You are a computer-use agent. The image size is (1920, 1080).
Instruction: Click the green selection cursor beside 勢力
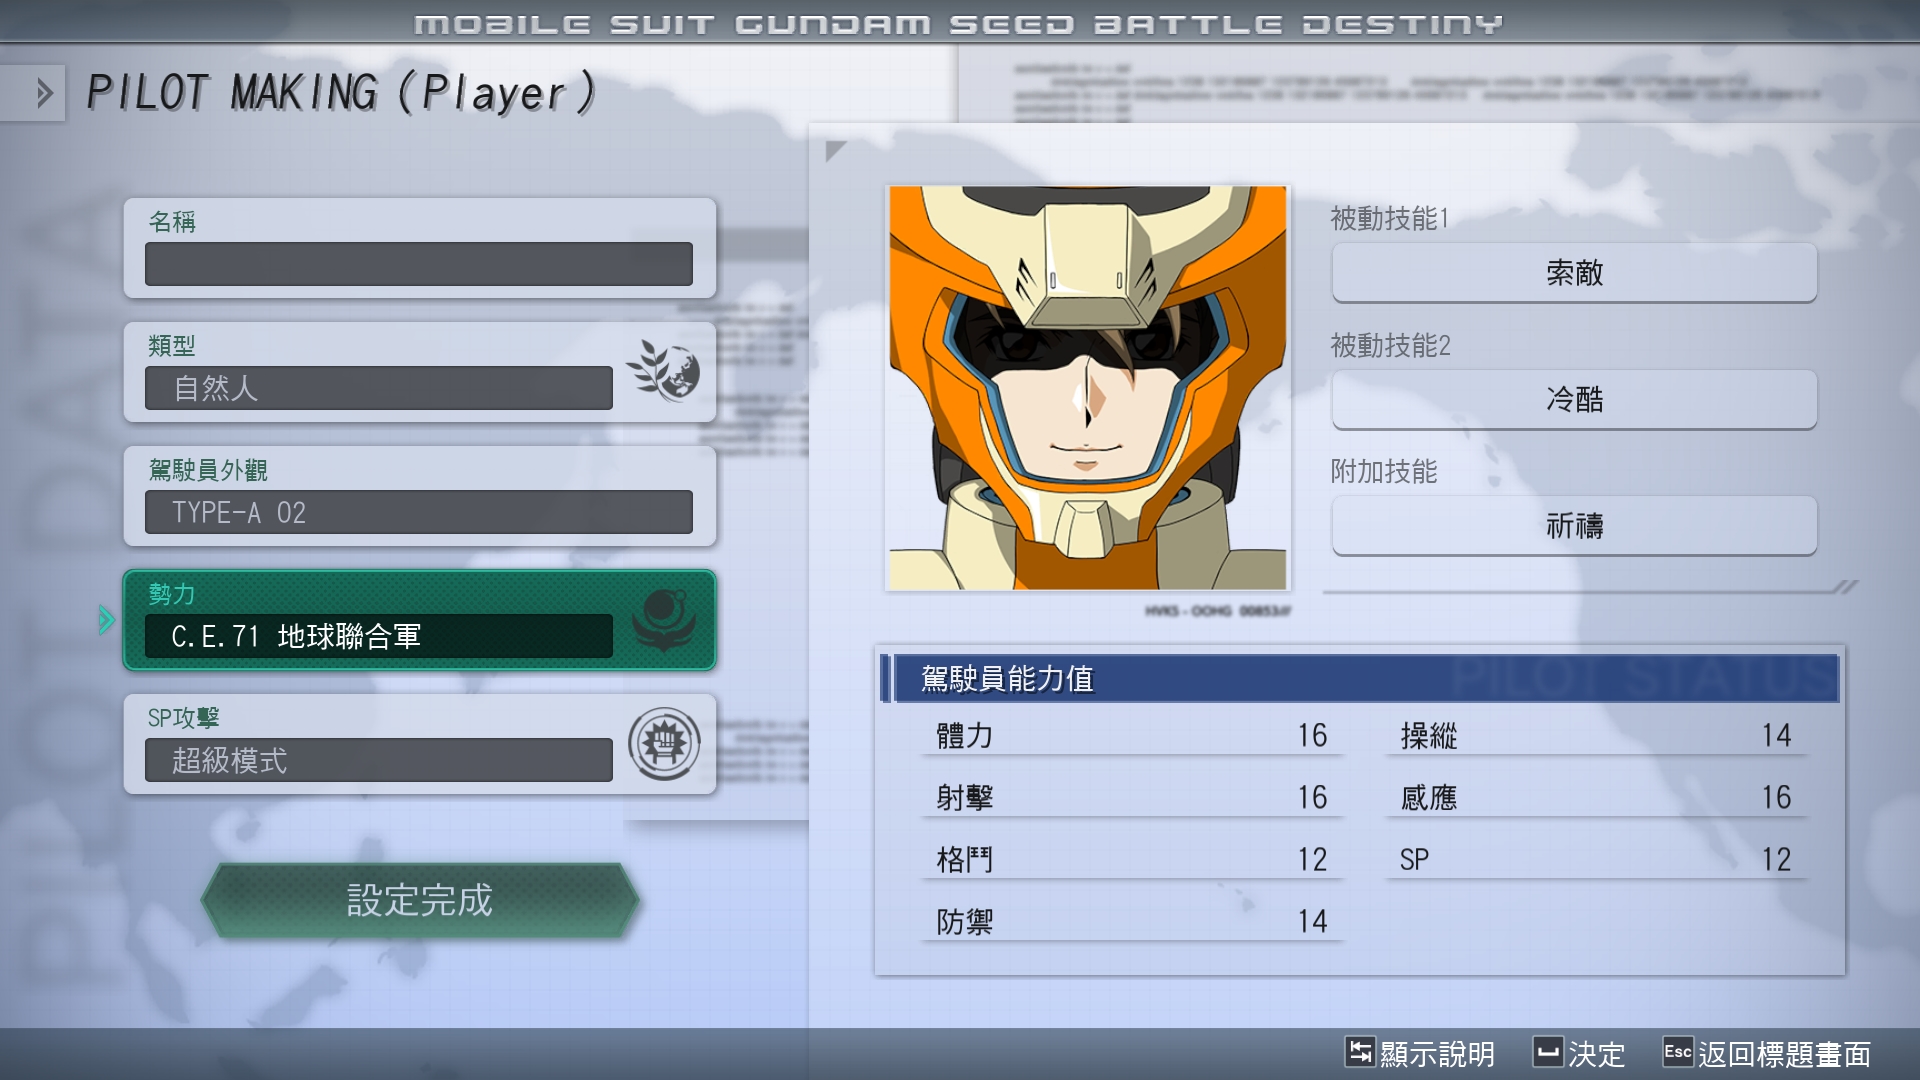pyautogui.click(x=106, y=620)
